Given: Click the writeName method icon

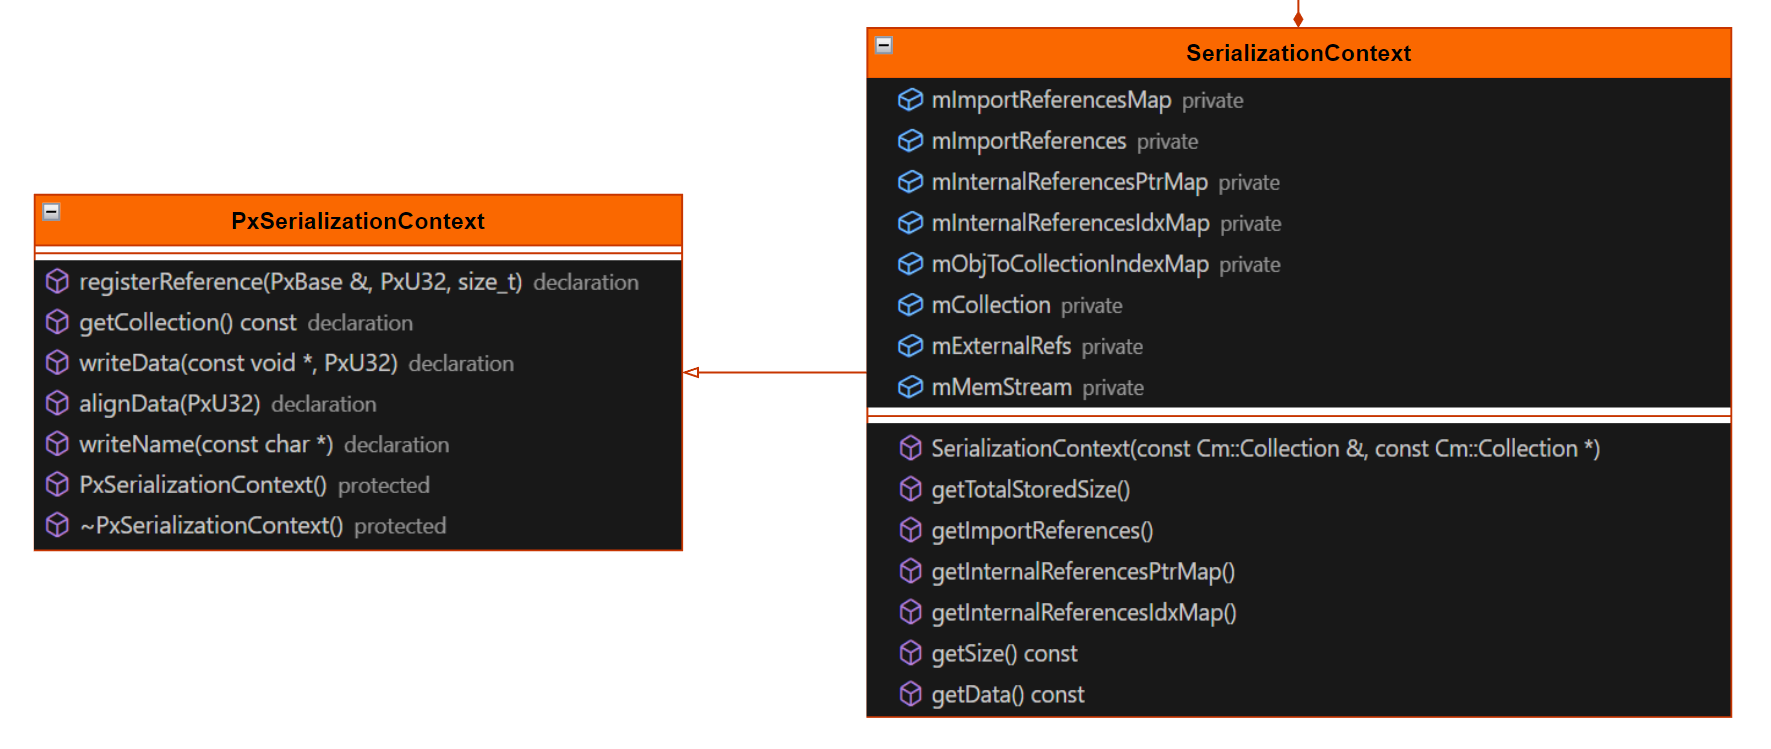Looking at the screenshot, I should tap(58, 444).
